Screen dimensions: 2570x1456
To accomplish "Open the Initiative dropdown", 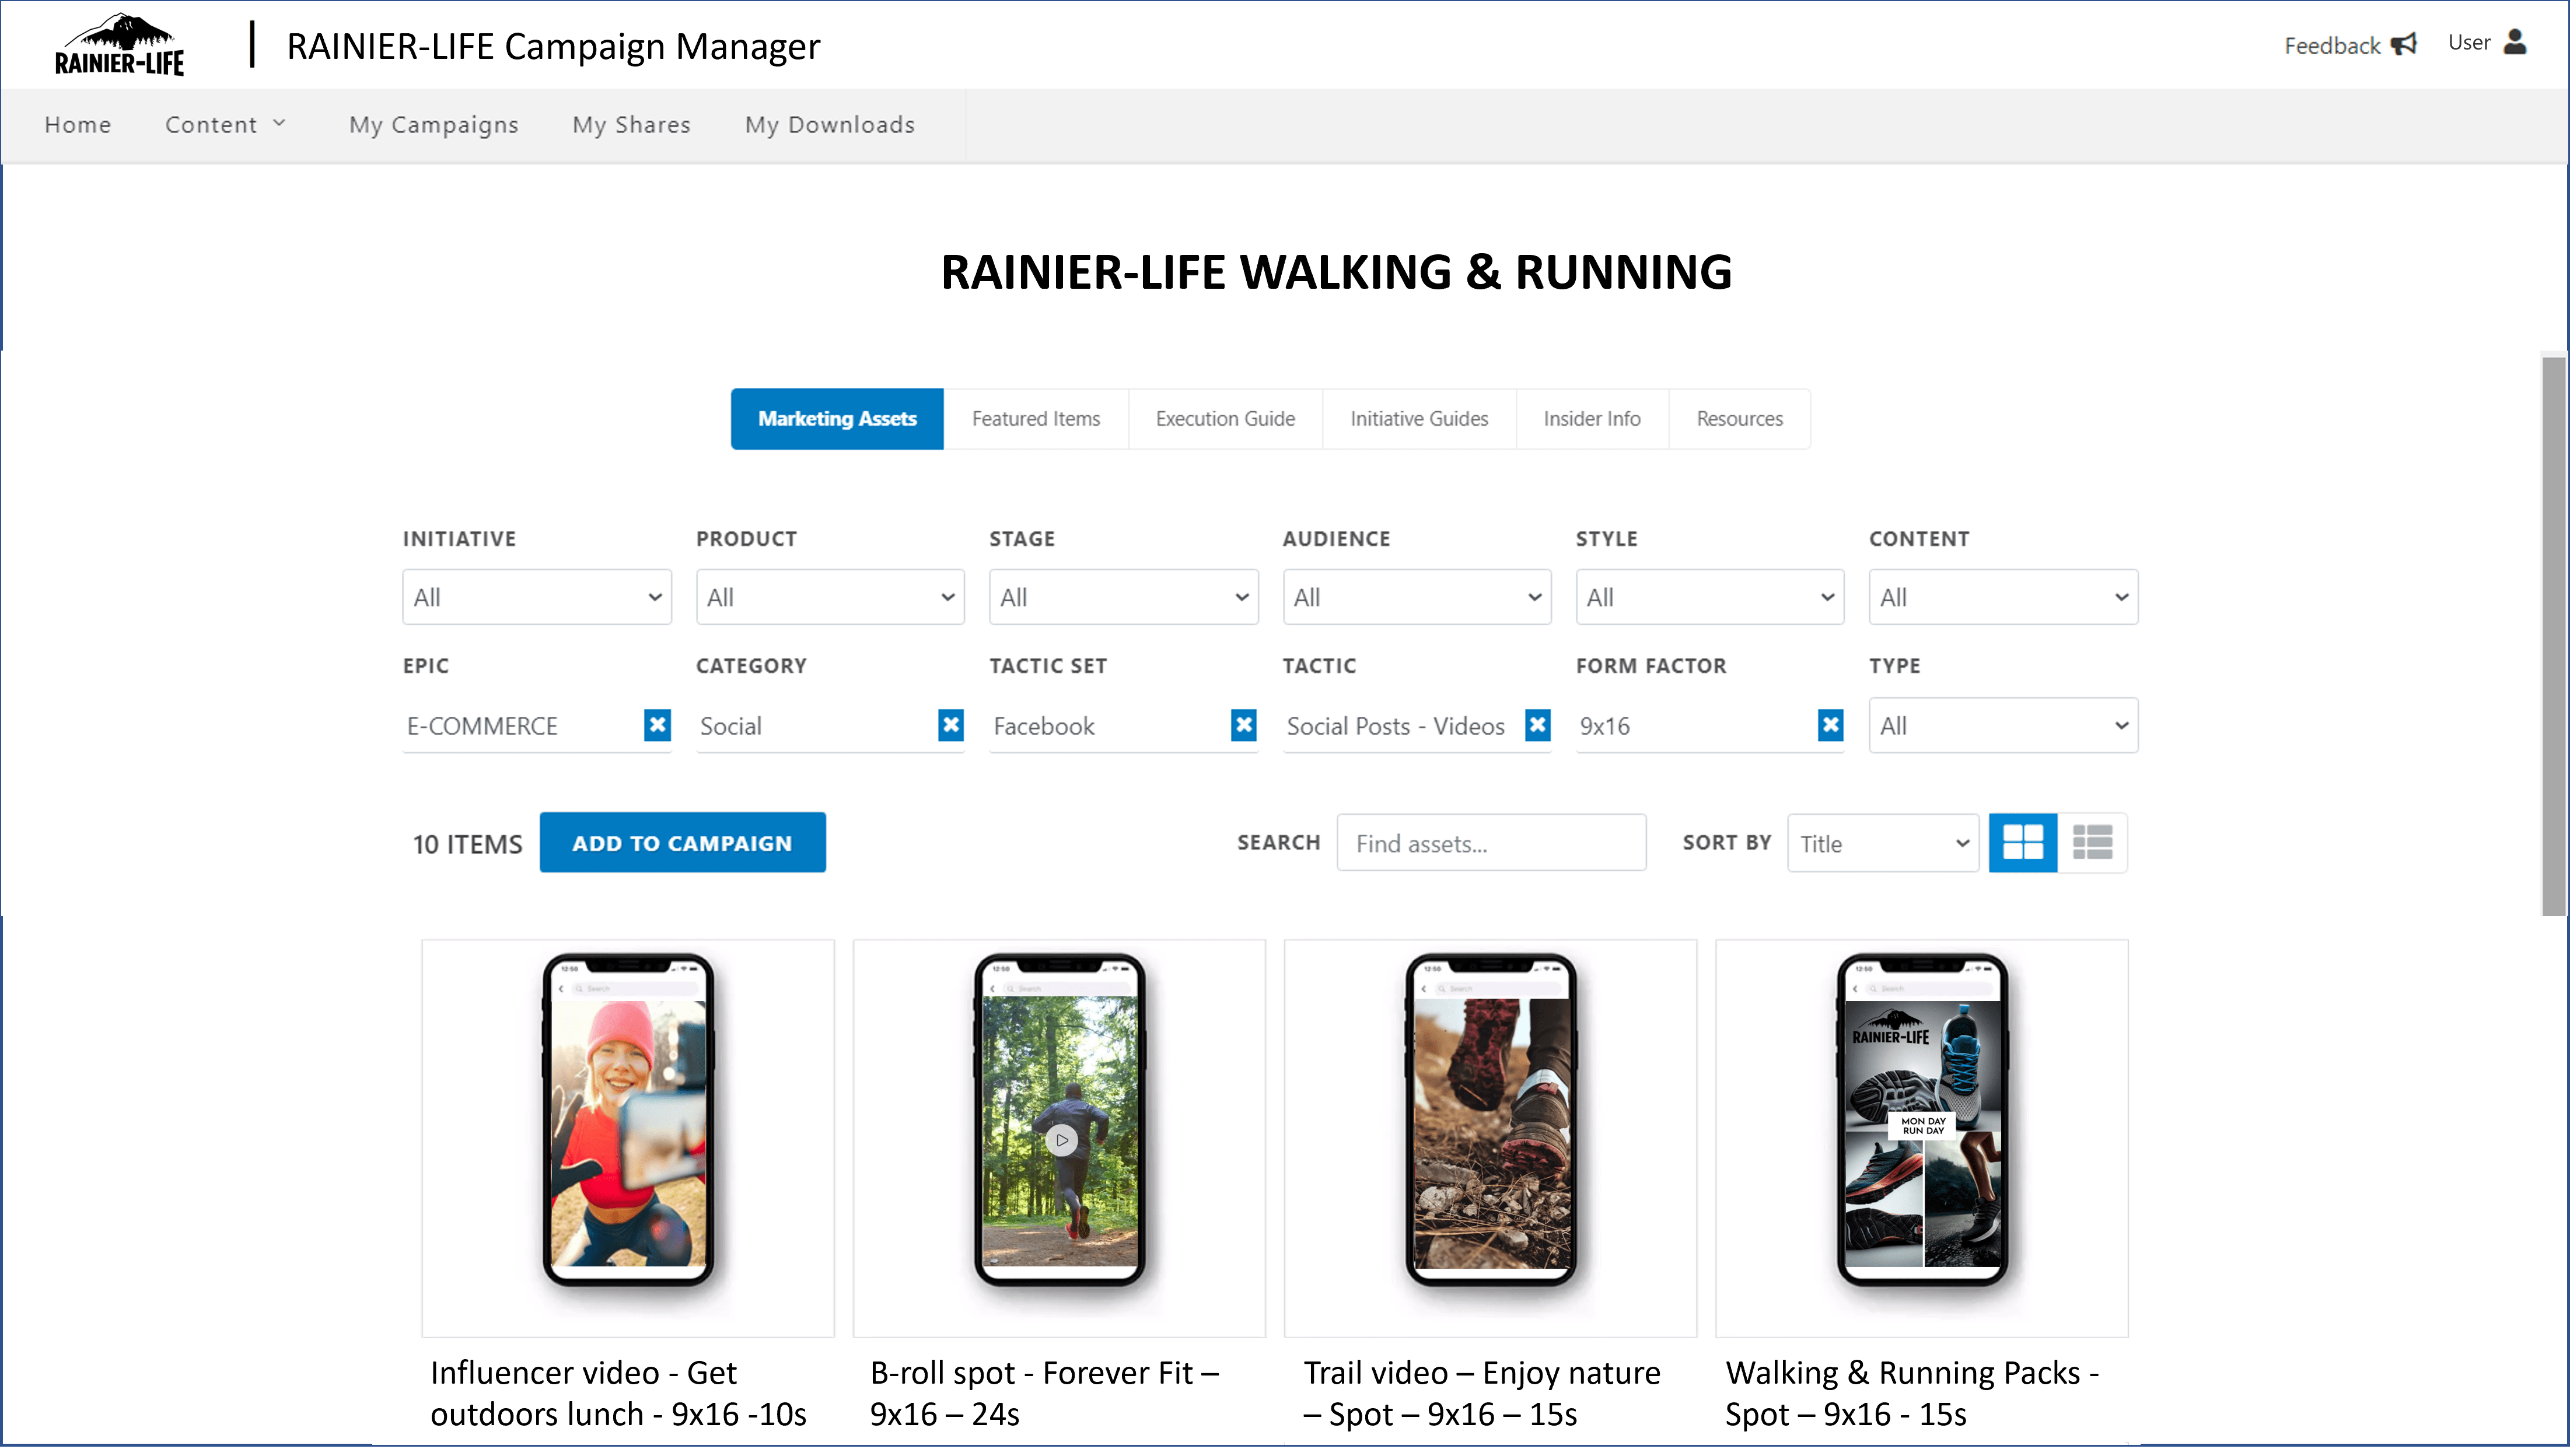I will tap(537, 598).
